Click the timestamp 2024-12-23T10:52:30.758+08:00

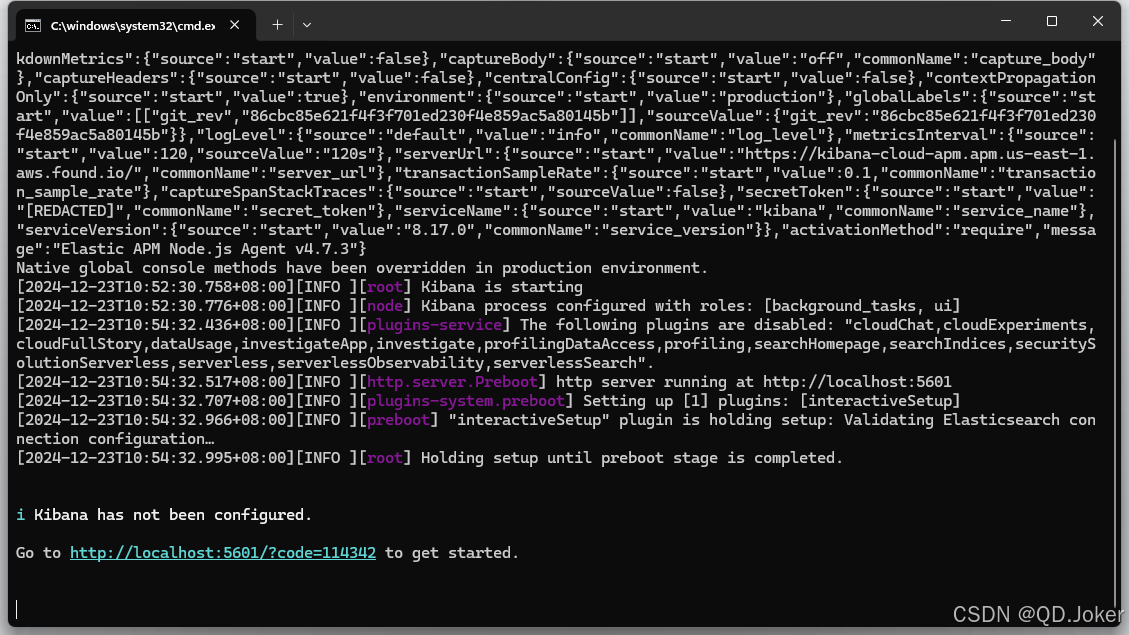[156, 287]
